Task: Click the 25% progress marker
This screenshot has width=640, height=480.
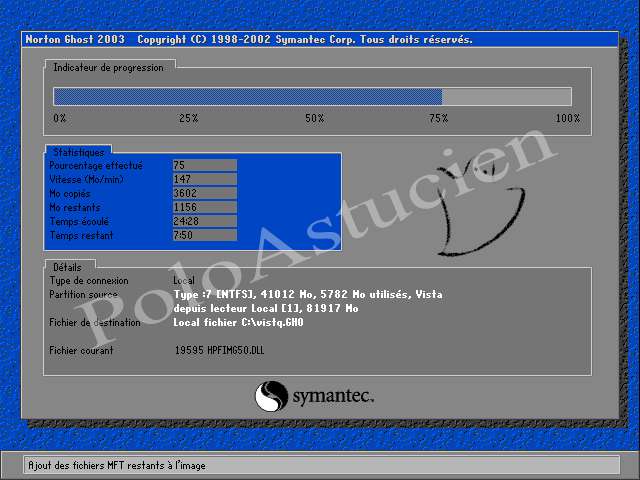Action: 189,118
